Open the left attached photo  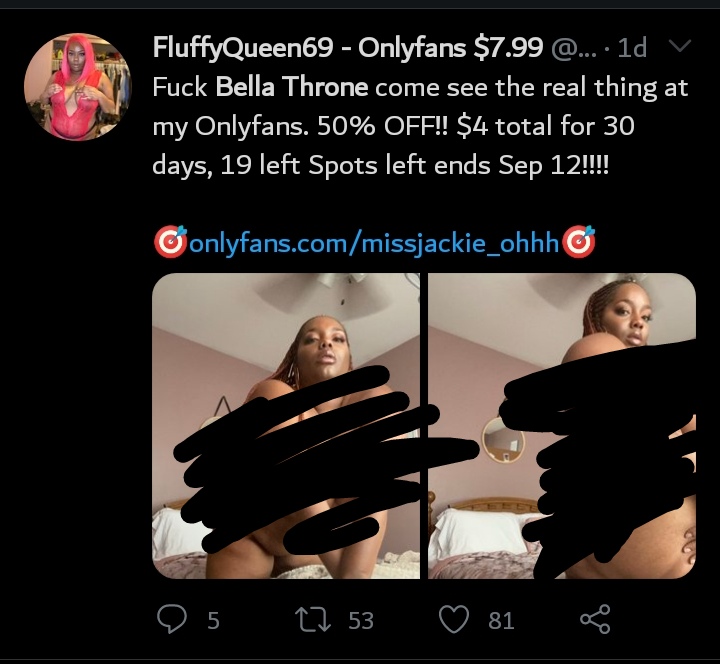coord(286,426)
